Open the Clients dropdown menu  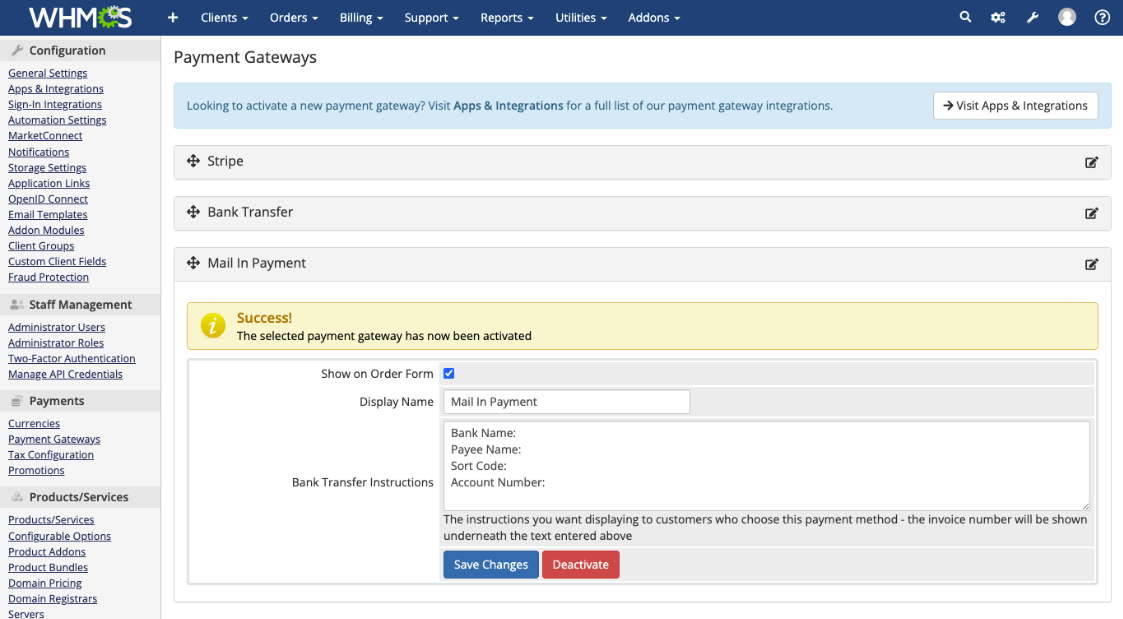(224, 17)
